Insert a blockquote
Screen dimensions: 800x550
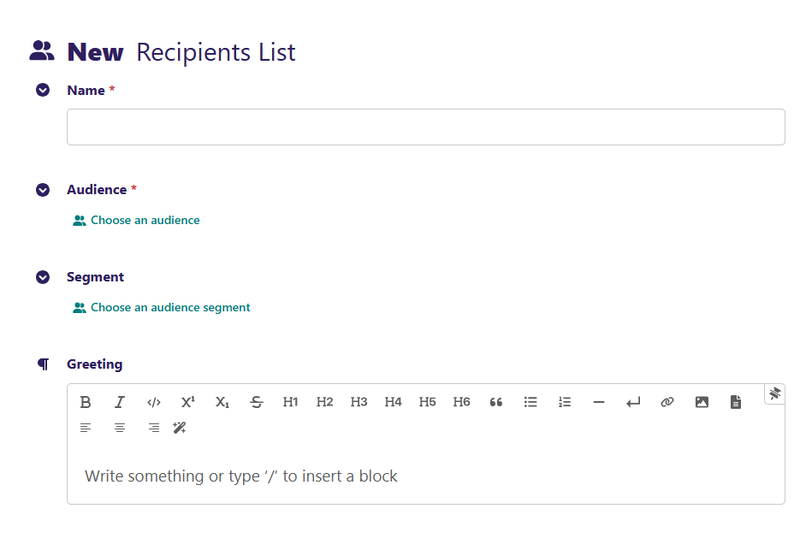click(496, 402)
